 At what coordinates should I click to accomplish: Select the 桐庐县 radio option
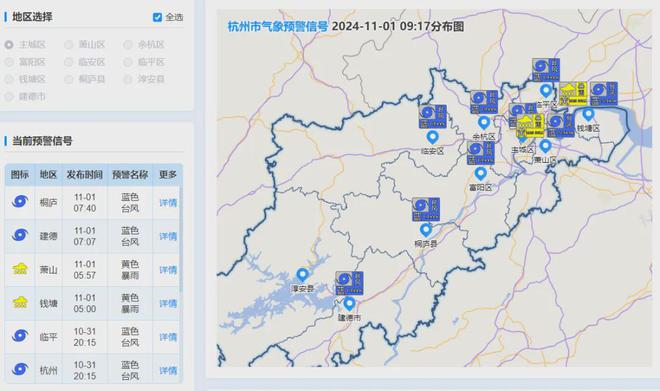coord(69,79)
